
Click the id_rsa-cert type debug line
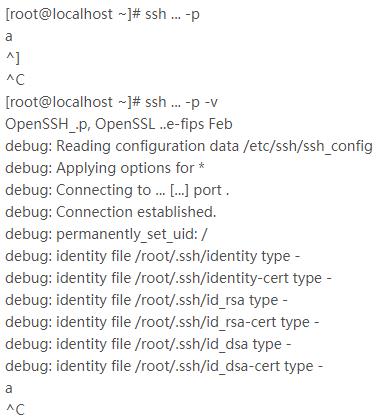pyautogui.click(x=162, y=322)
